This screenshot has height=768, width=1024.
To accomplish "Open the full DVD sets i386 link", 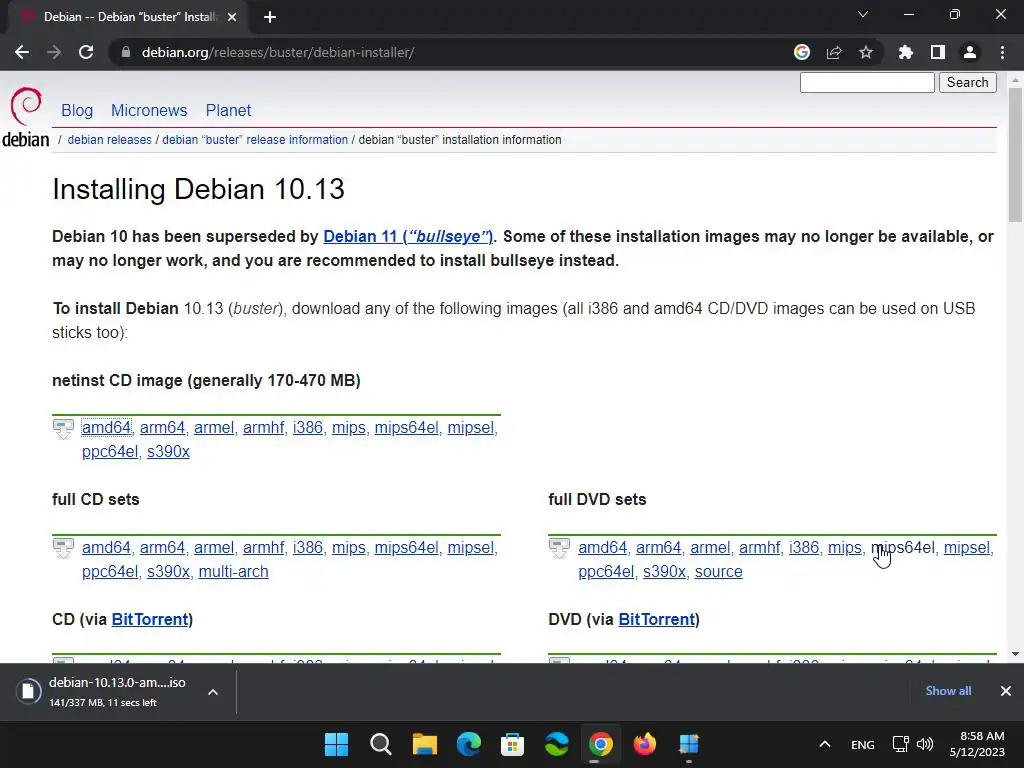I will click(804, 547).
